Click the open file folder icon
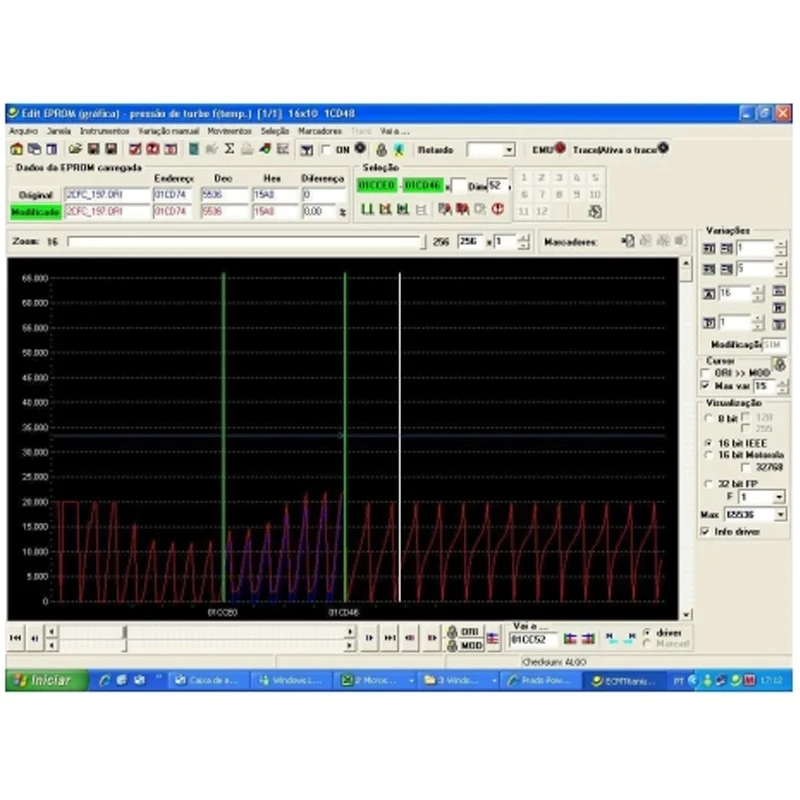Image resolution: width=800 pixels, height=800 pixels. click(x=75, y=149)
